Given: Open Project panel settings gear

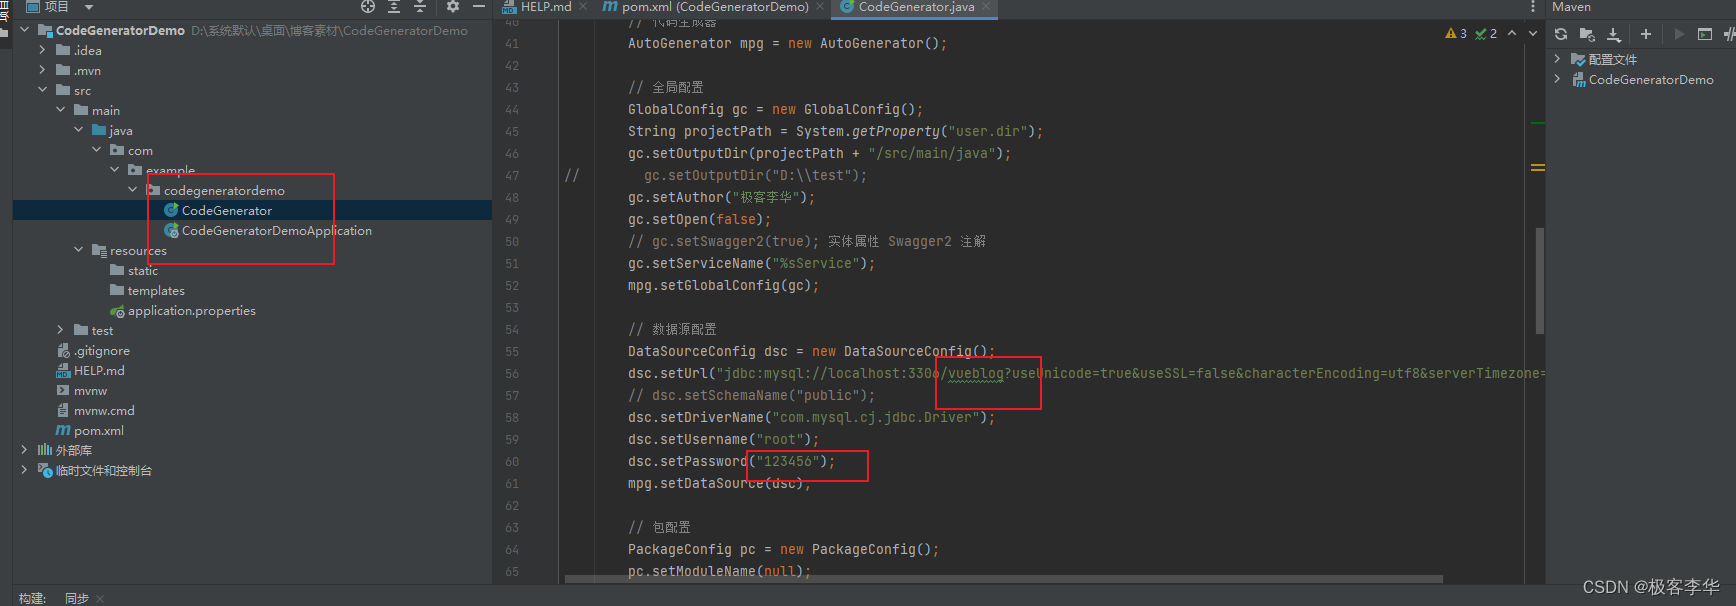Looking at the screenshot, I should (453, 6).
